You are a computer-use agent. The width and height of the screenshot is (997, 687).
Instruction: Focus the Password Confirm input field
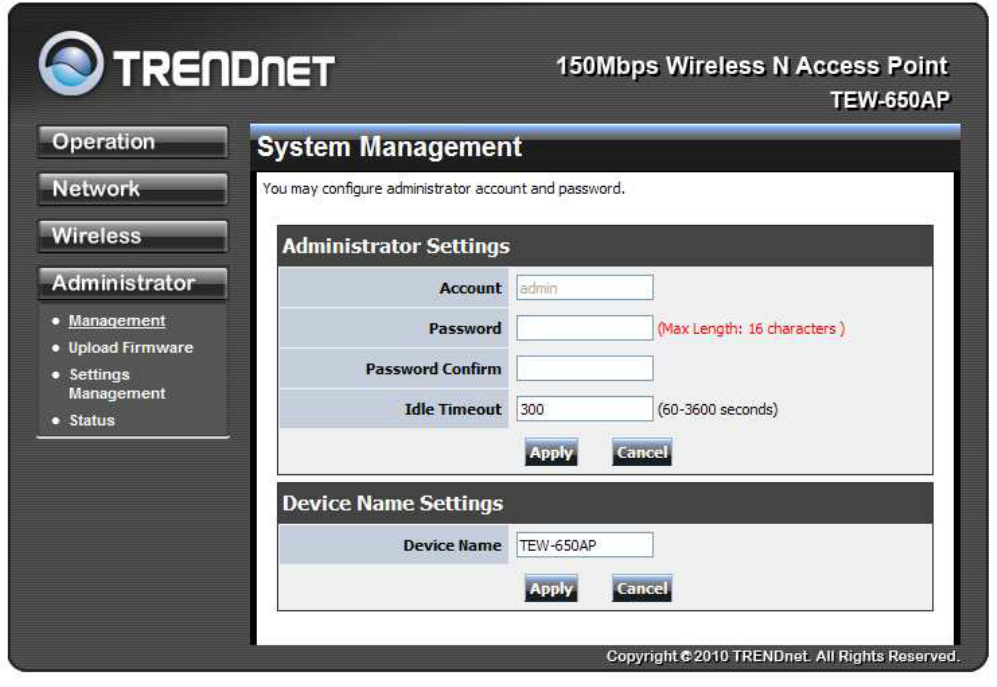pyautogui.click(x=584, y=369)
